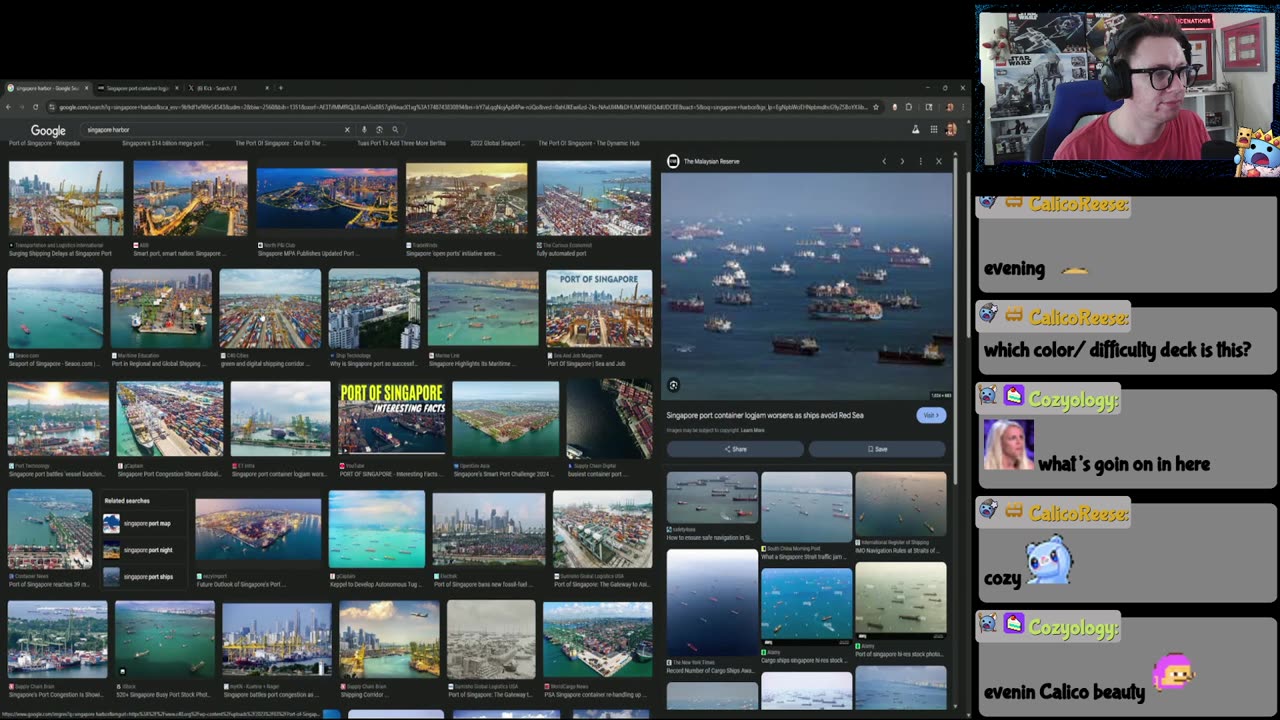1280x720 pixels.
Task: Open the 'Port of Singapore | Sea and Job' thumbnail
Action: pyautogui.click(x=599, y=310)
